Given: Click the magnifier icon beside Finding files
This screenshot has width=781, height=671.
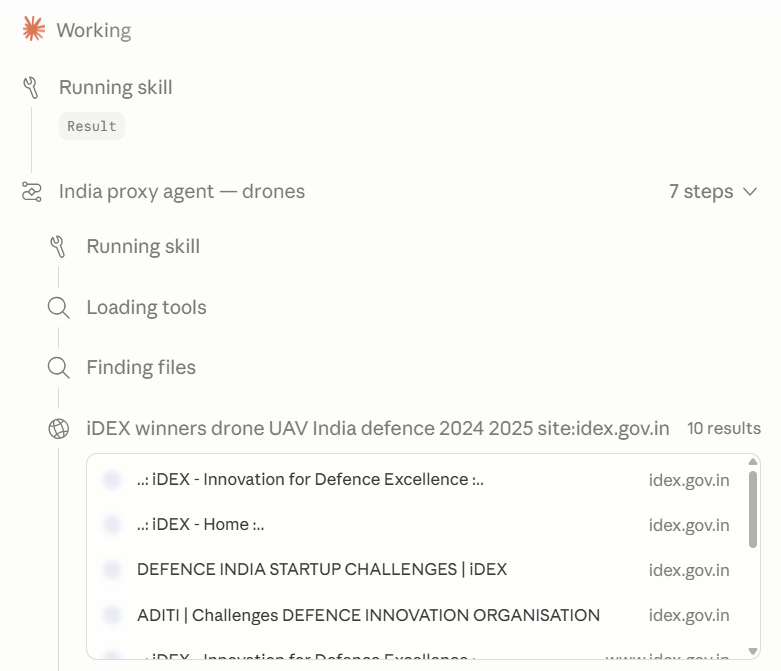Looking at the screenshot, I should [58, 368].
